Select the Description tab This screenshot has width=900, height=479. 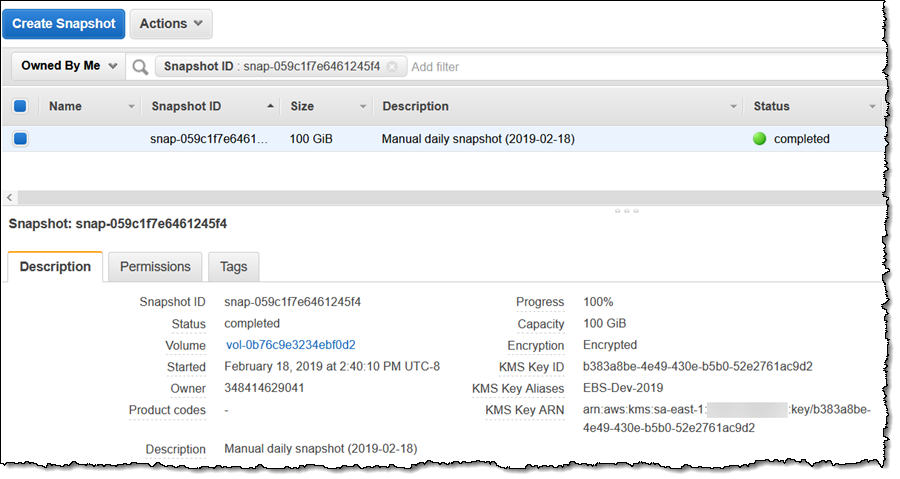[x=55, y=267]
